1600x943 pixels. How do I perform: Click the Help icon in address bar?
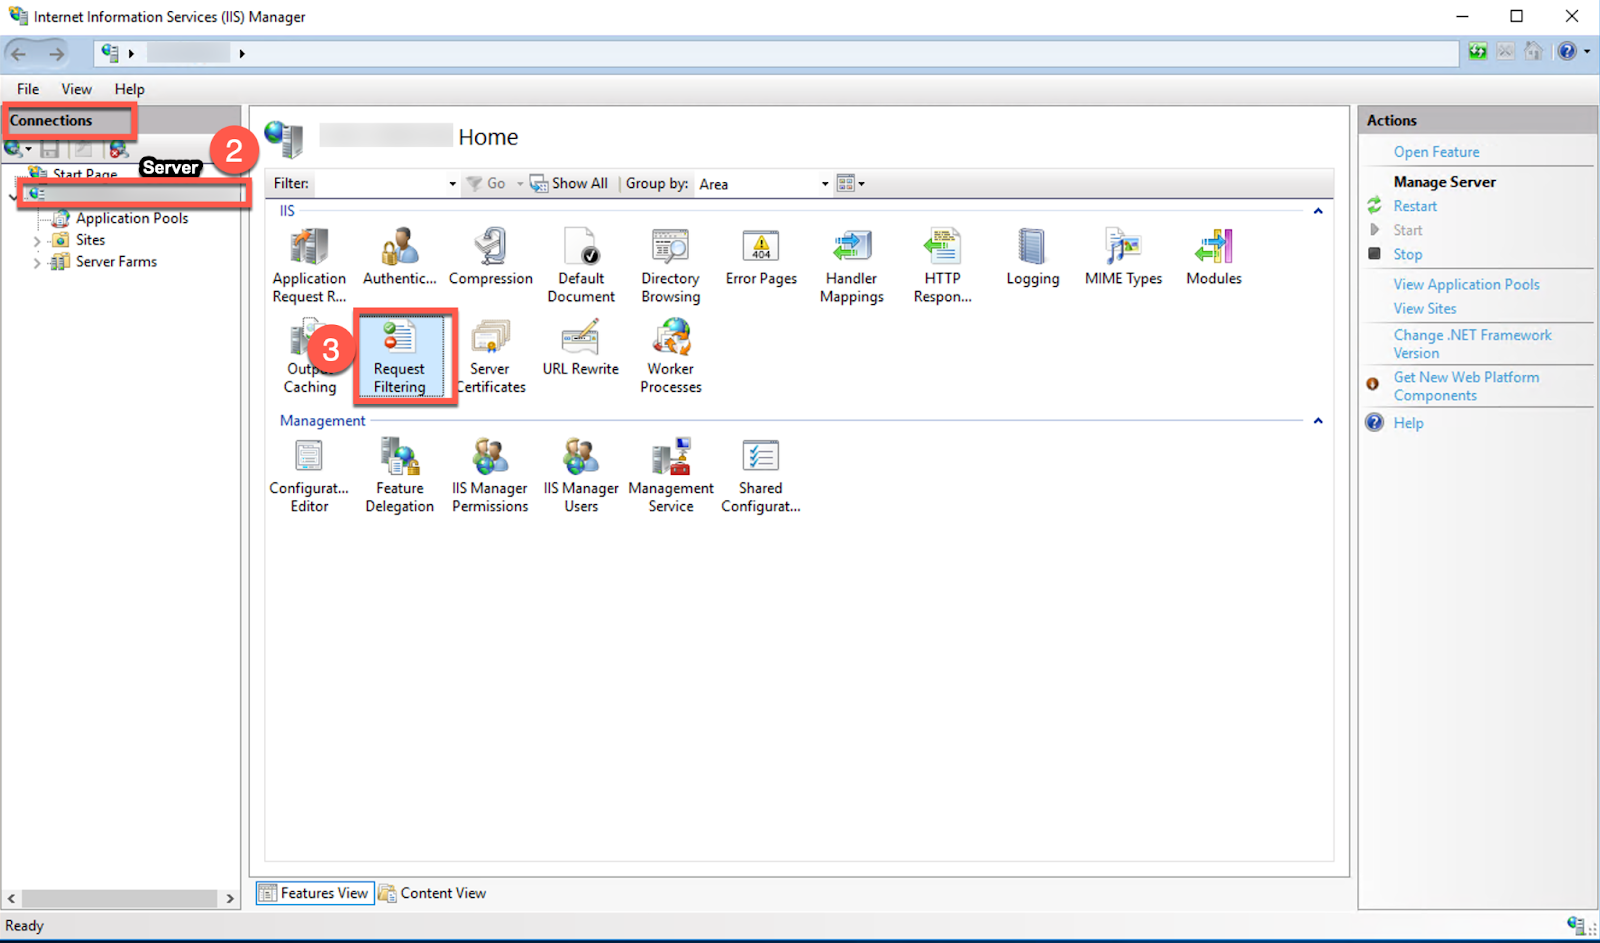1567,51
